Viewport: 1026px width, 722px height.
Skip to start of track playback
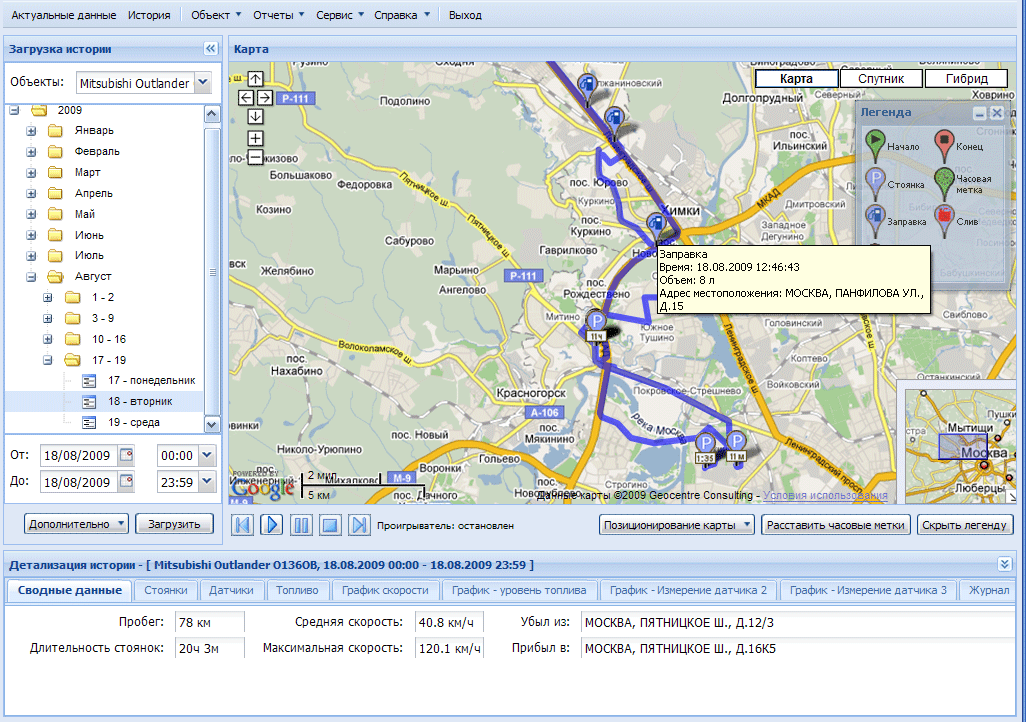point(242,525)
